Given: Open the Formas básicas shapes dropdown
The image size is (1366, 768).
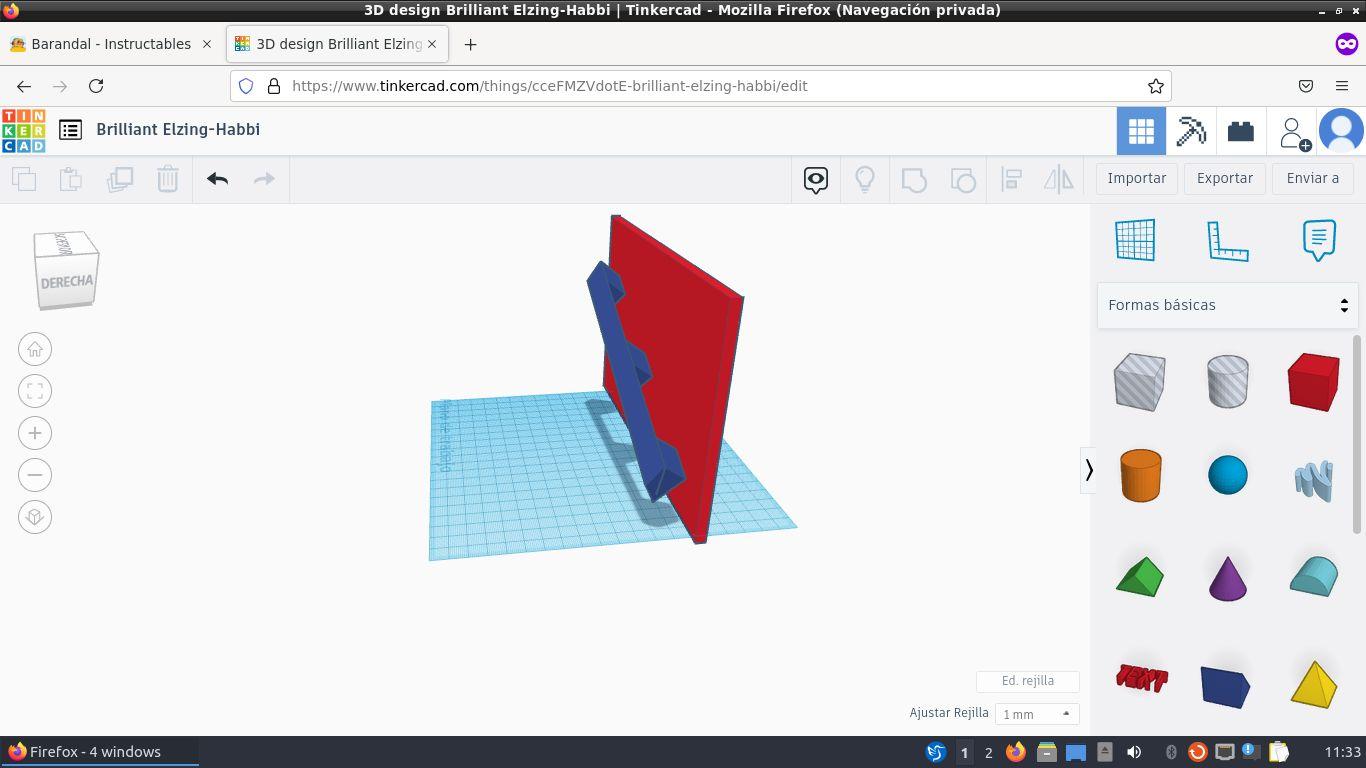Looking at the screenshot, I should [x=1228, y=305].
